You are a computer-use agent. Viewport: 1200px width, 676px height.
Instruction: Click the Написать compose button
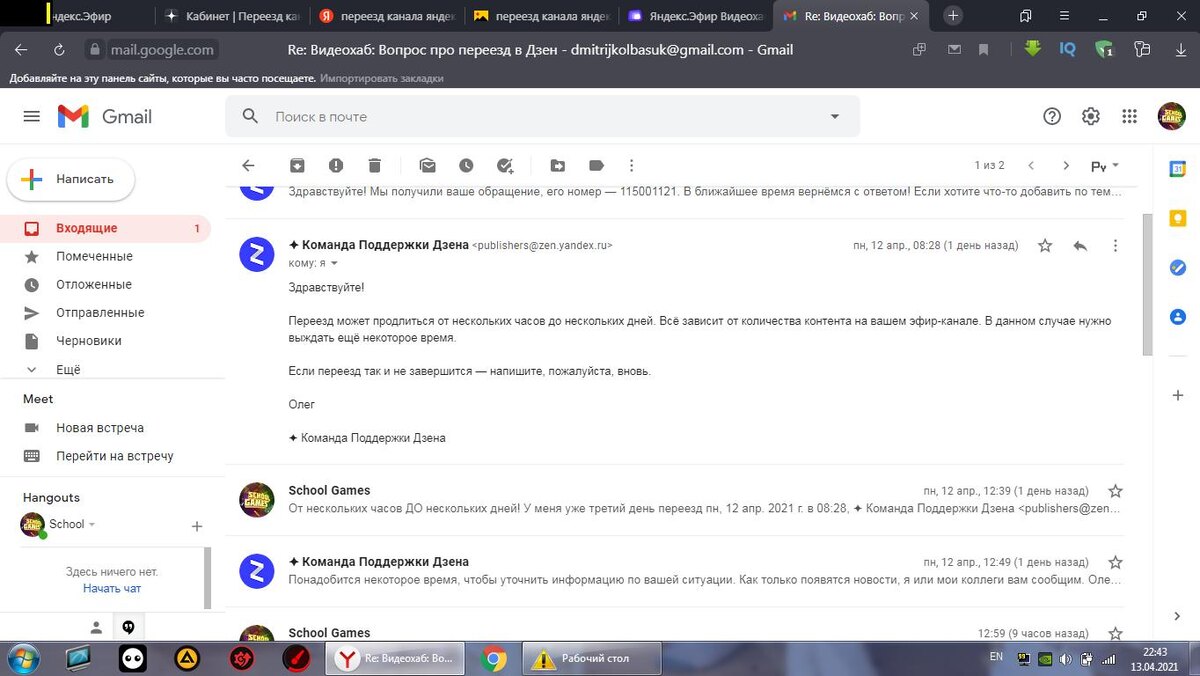pos(71,179)
